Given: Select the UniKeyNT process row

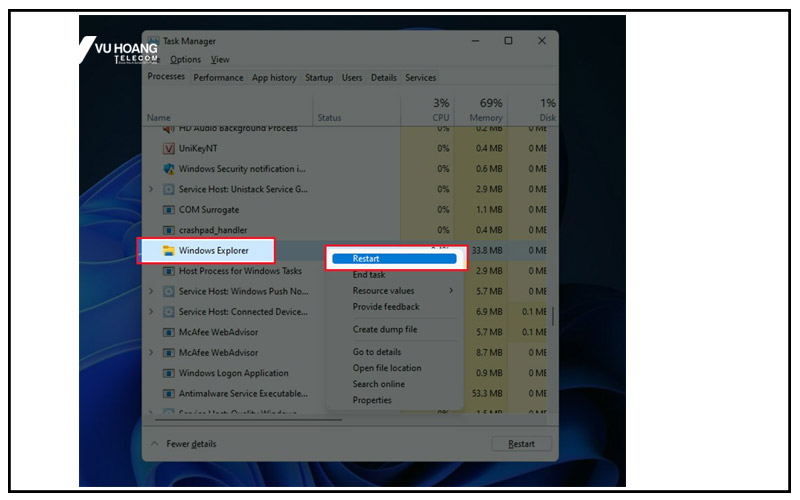Looking at the screenshot, I should 345,148.
